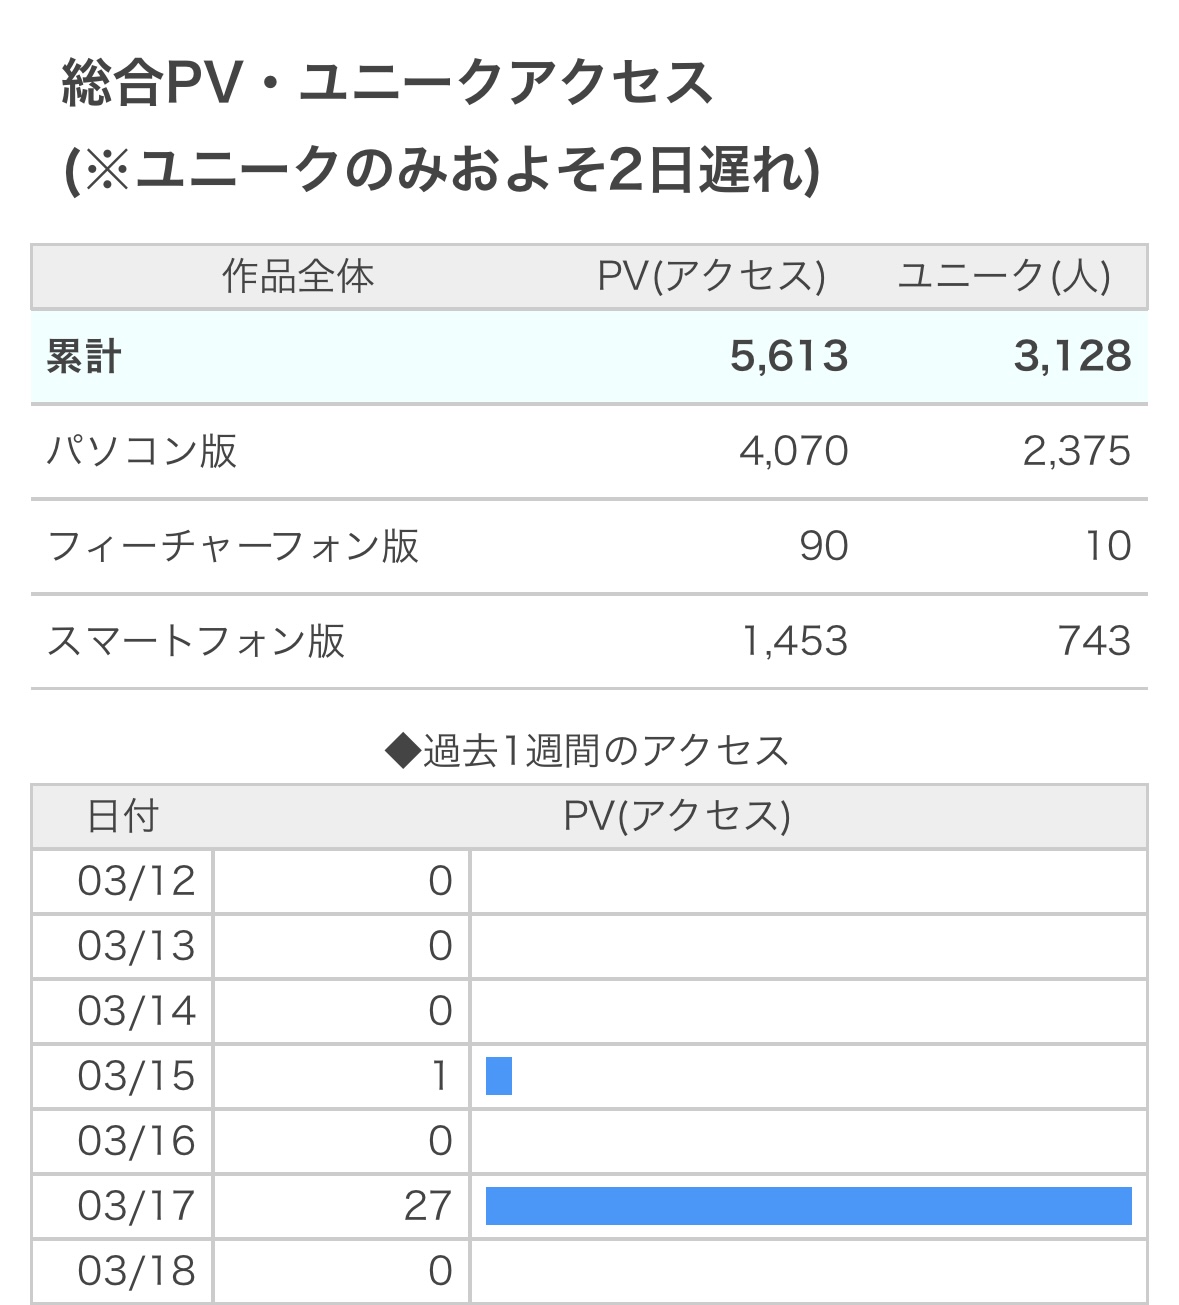Click the small 03/15 blue bar
The width and height of the screenshot is (1179, 1305).
tap(498, 1076)
